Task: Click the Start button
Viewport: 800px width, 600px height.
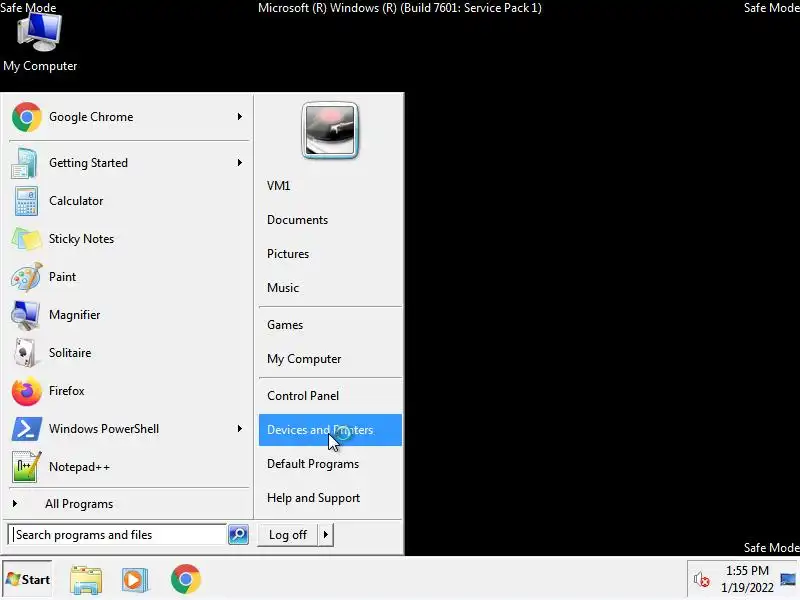Action: click(28, 580)
